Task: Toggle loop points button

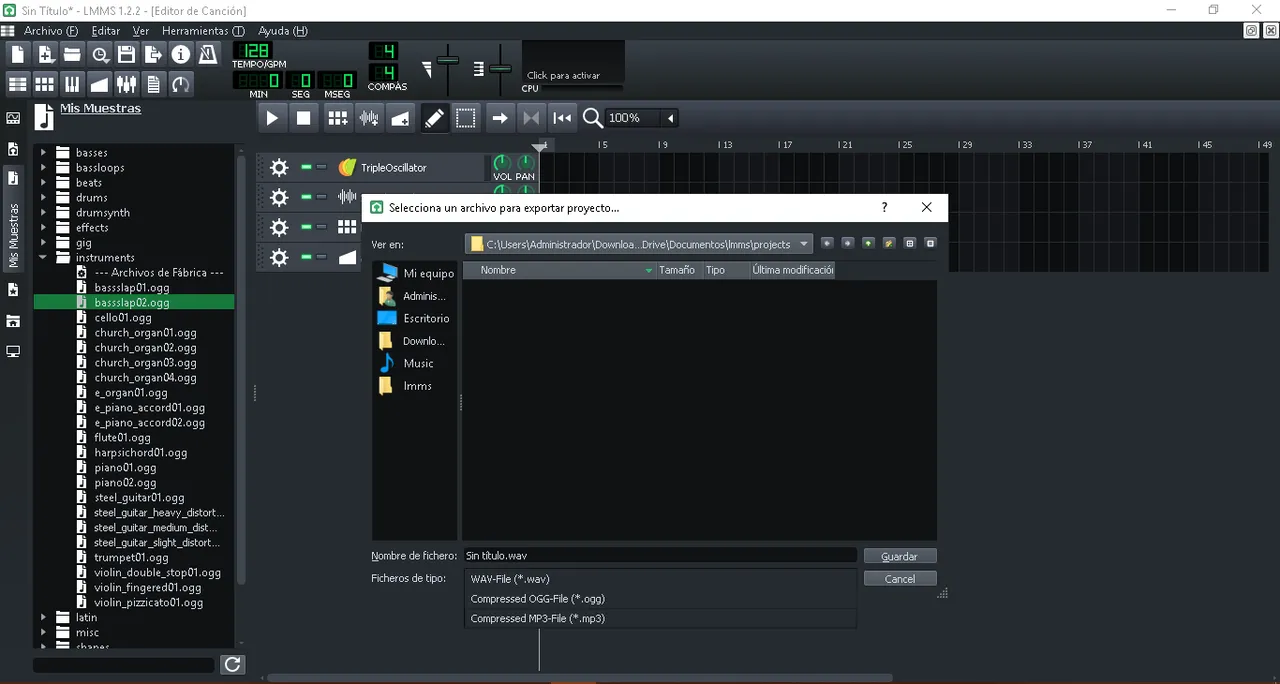Action: pyautogui.click(x=531, y=118)
